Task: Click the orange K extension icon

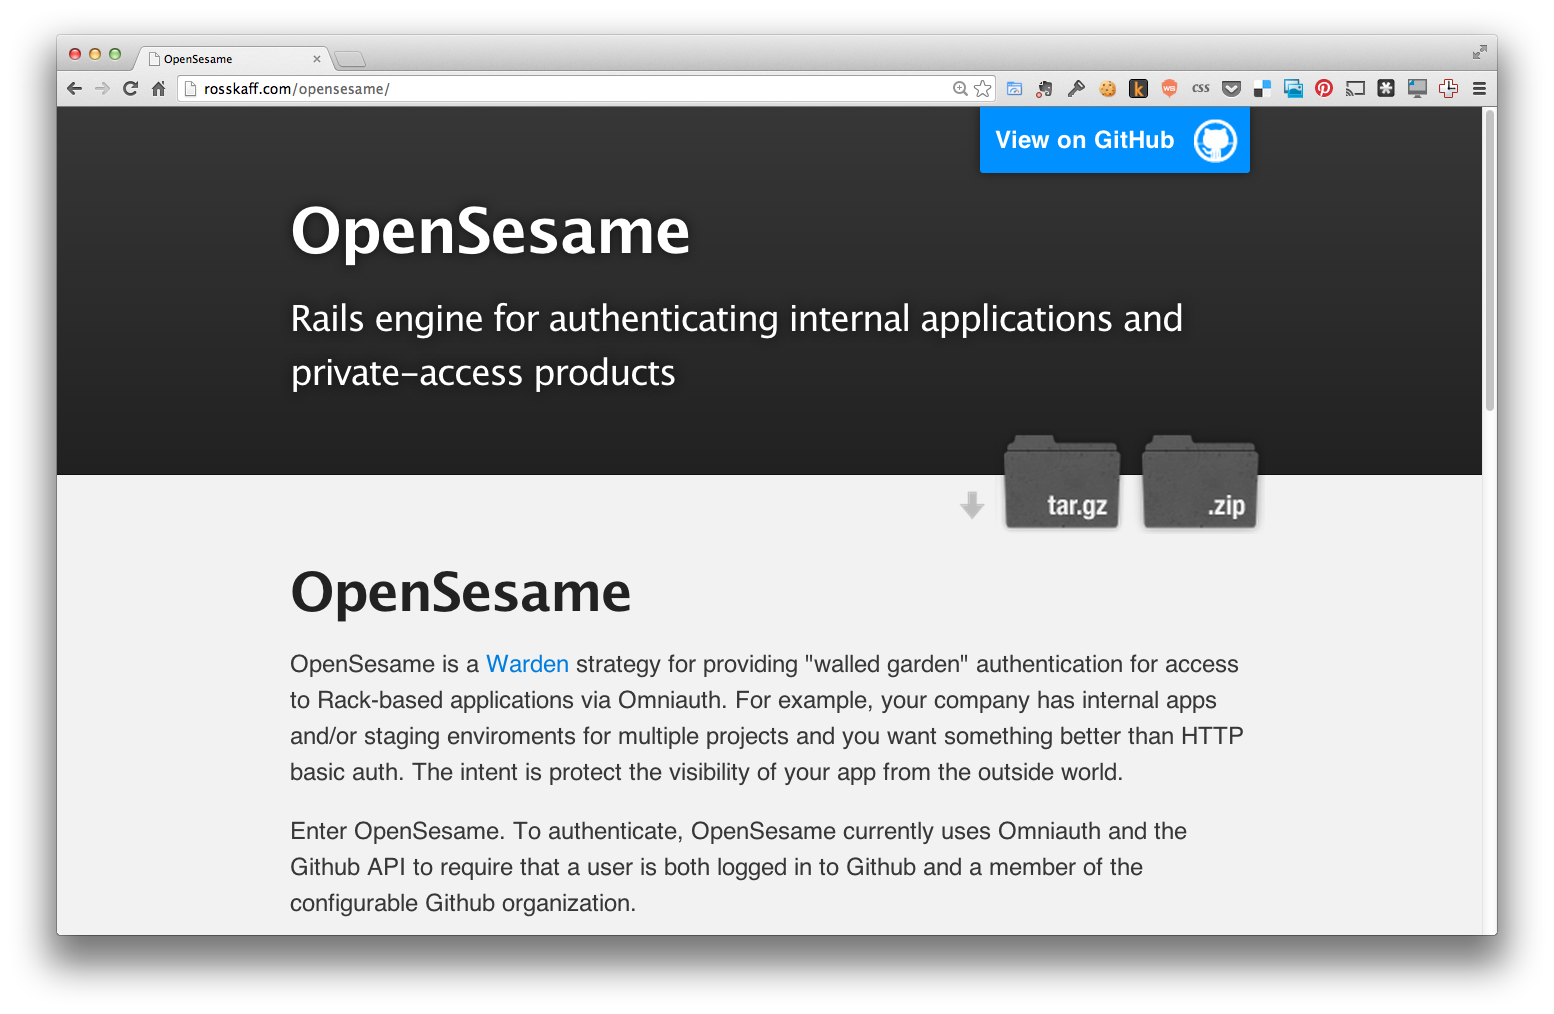Action: pos(1138,89)
